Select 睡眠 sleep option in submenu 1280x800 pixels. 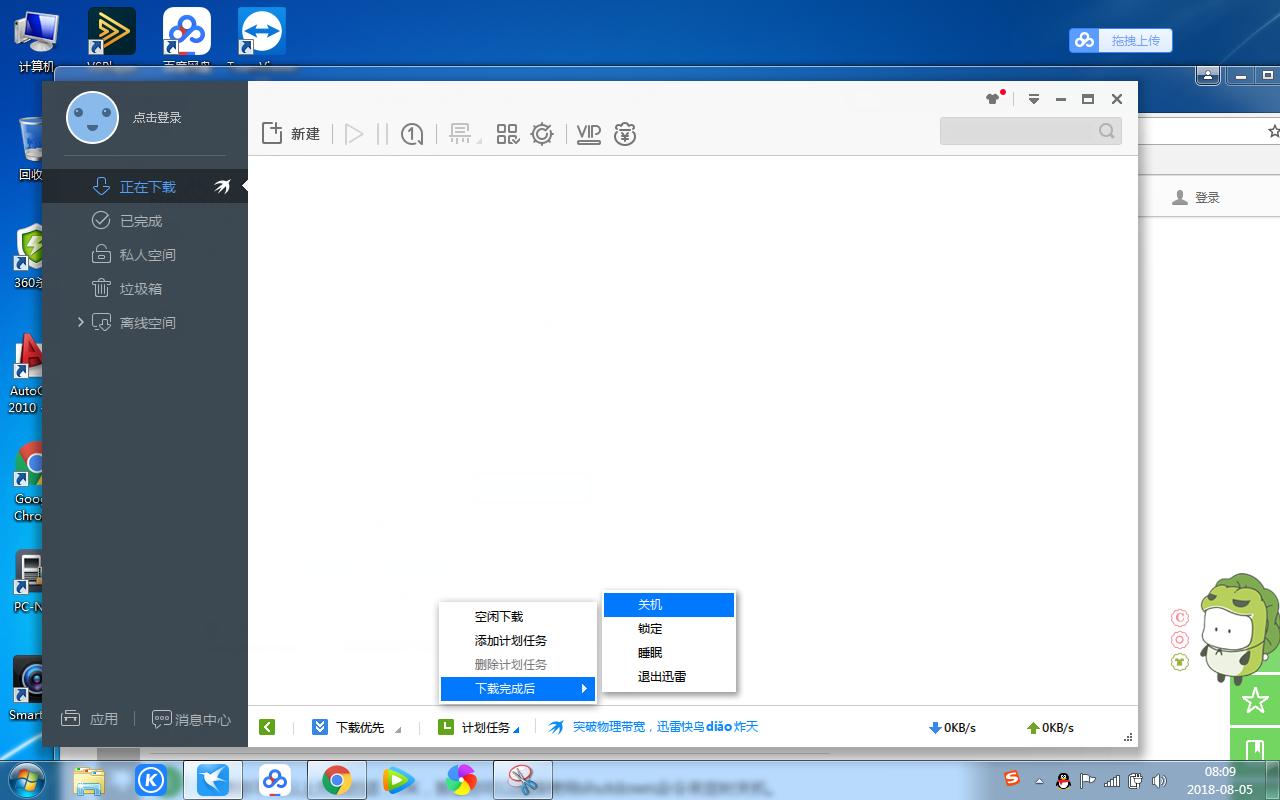pyautogui.click(x=649, y=652)
